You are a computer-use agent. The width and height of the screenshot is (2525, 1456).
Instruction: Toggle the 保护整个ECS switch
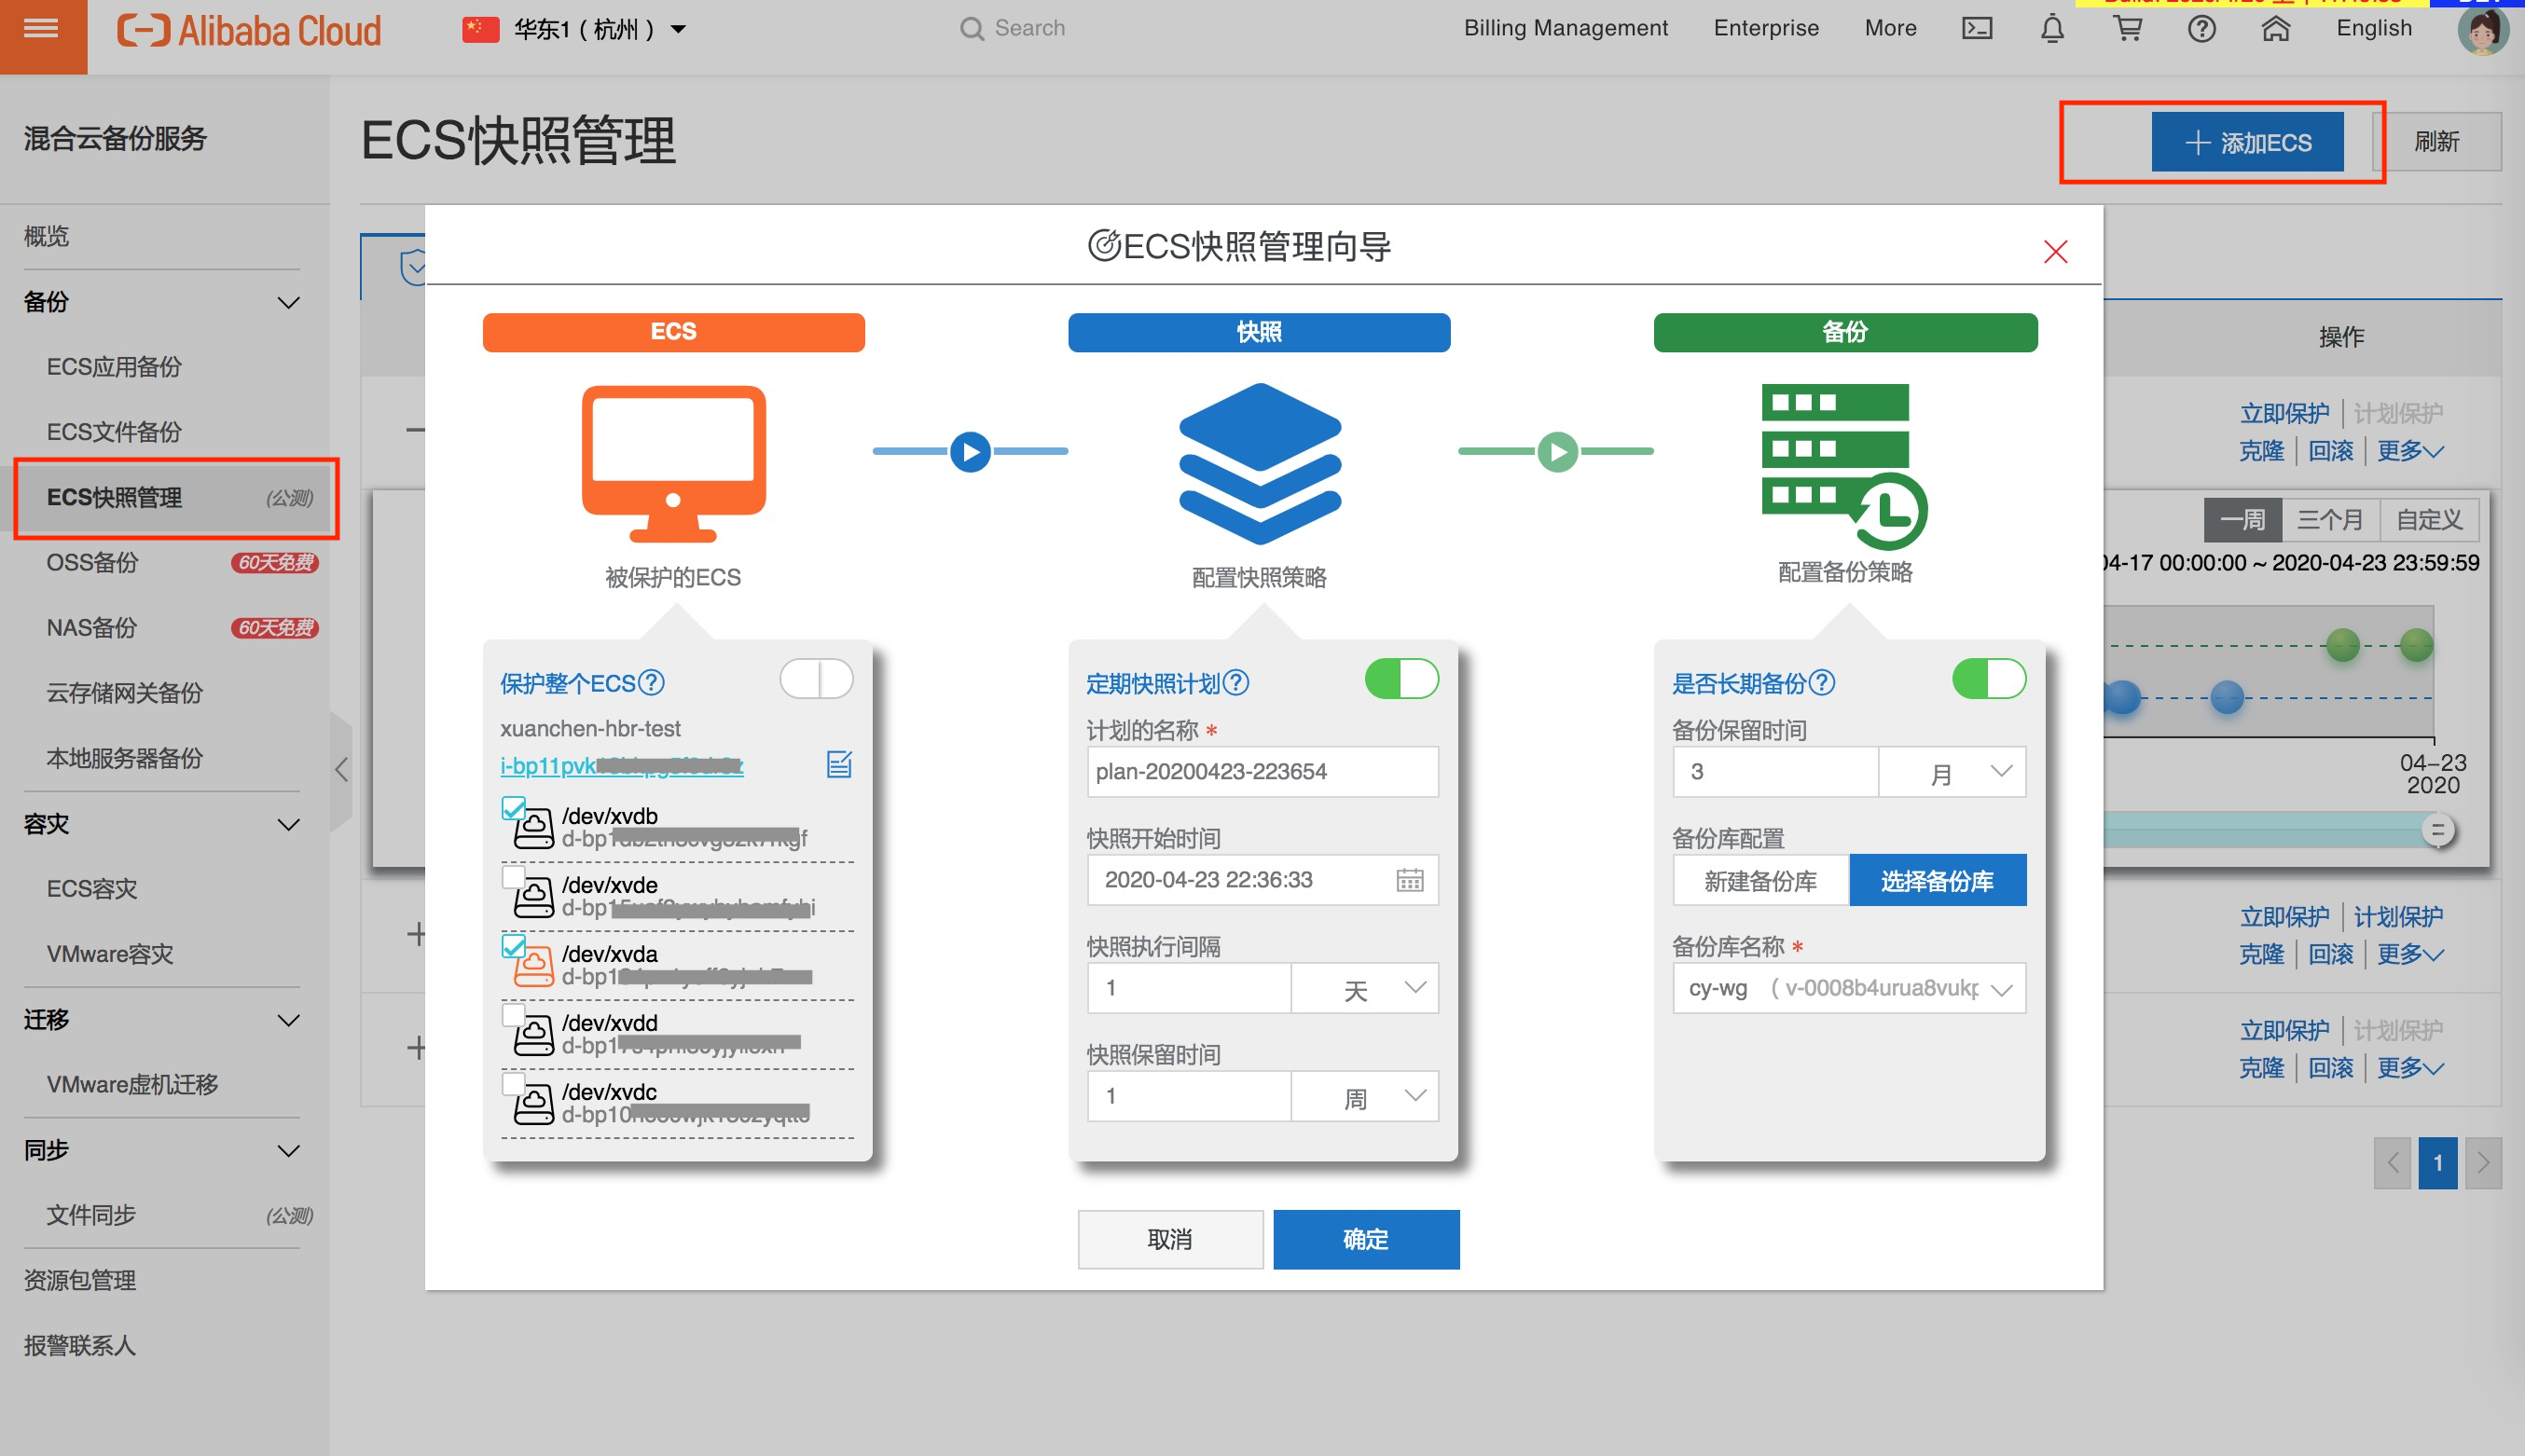pyautogui.click(x=816, y=679)
